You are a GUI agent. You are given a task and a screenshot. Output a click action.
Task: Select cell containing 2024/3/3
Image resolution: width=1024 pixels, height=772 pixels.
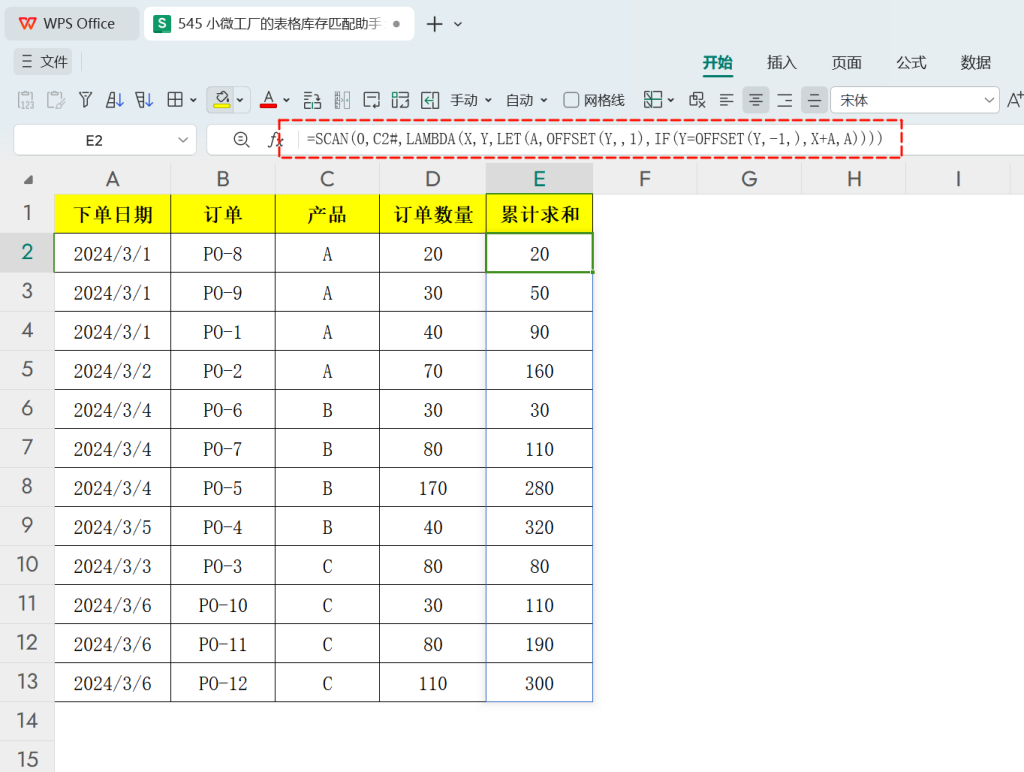point(112,566)
